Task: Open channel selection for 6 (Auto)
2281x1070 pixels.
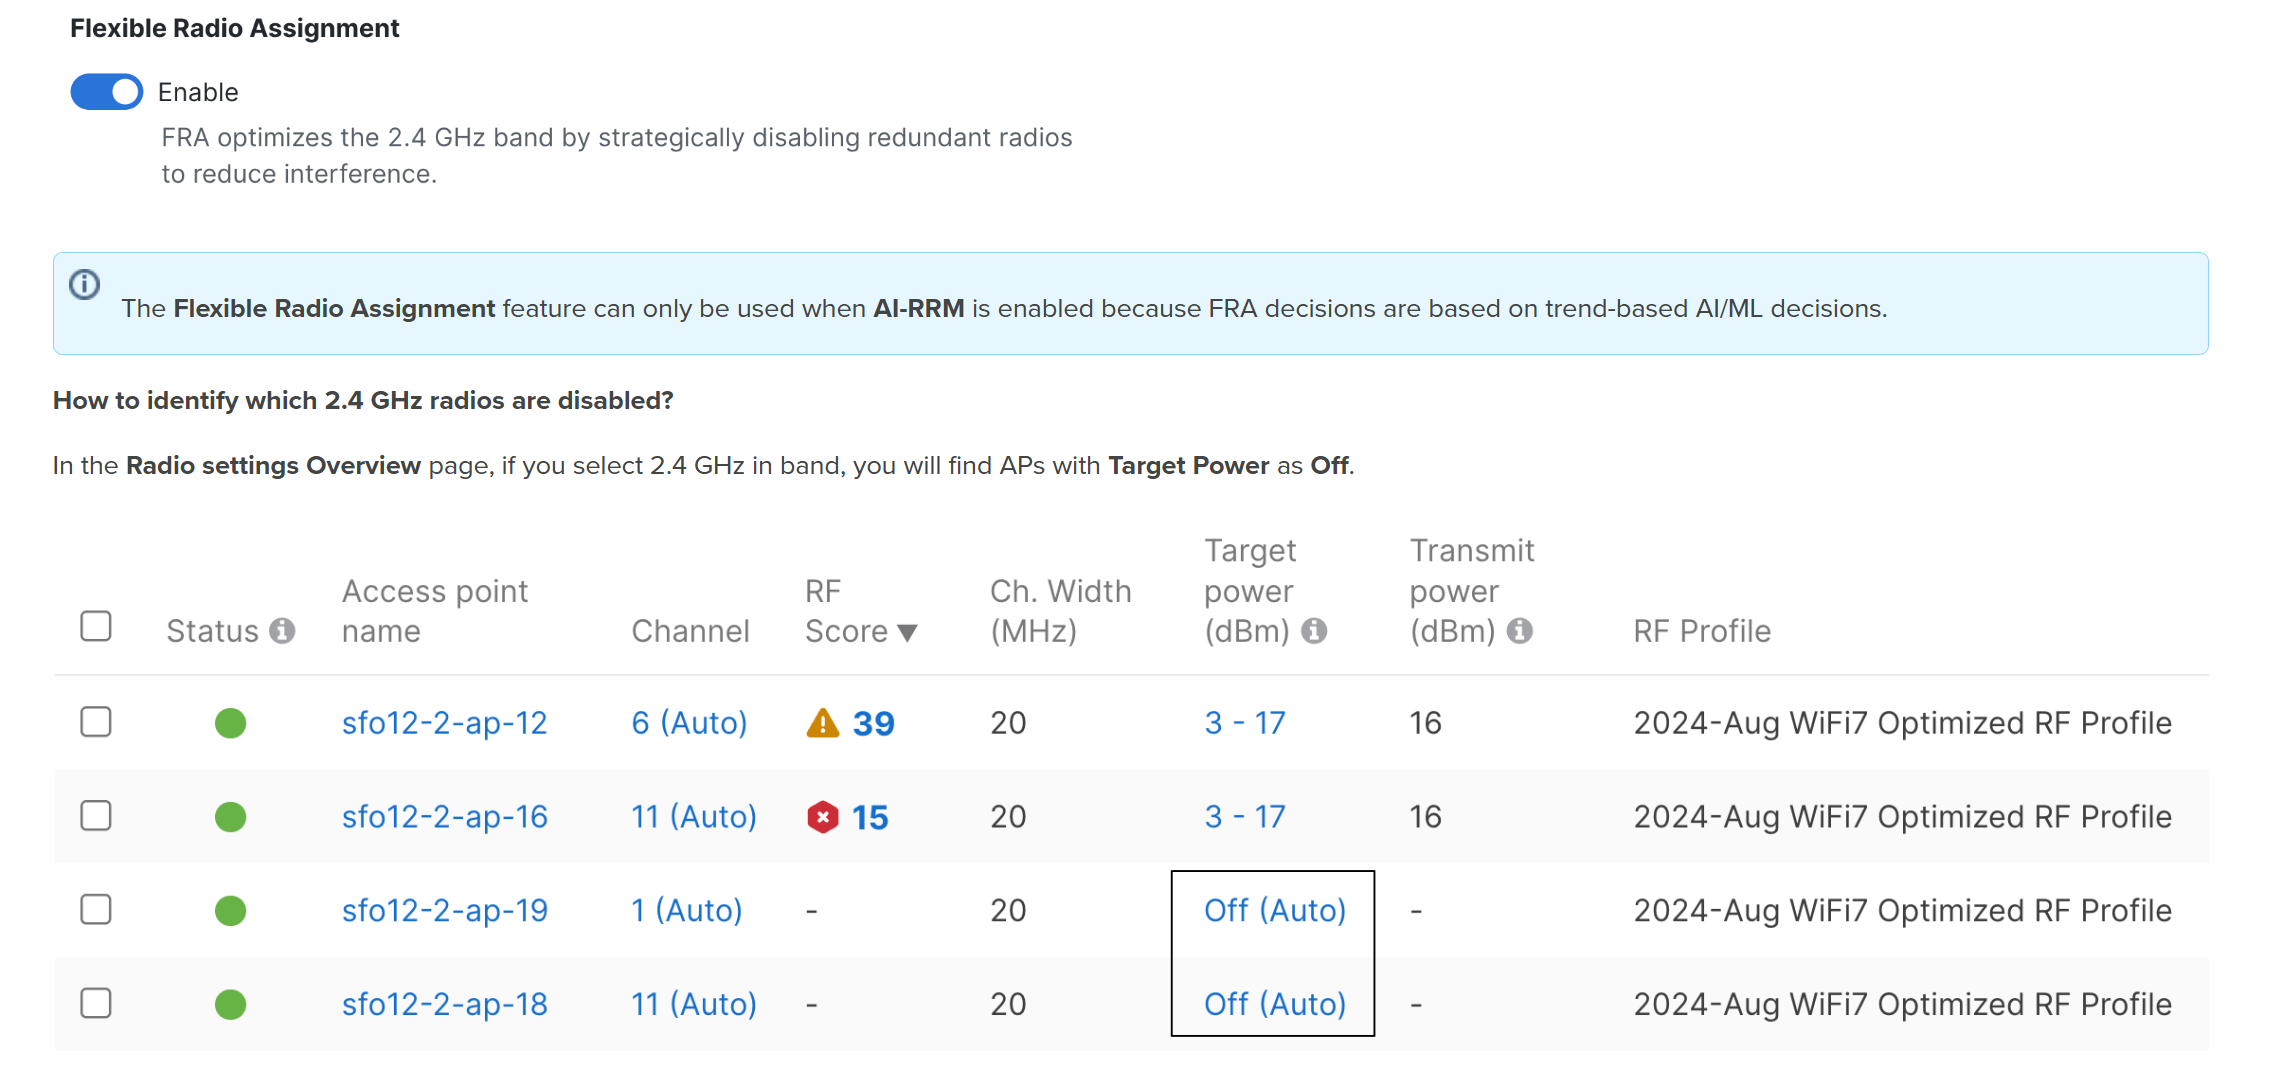Action: [689, 722]
